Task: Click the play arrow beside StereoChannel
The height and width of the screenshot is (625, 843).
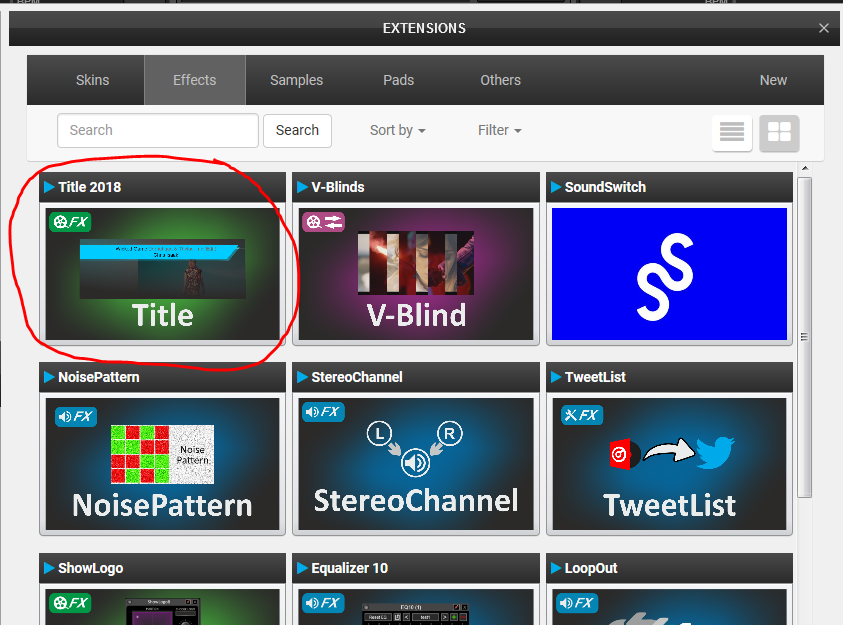Action: (302, 377)
